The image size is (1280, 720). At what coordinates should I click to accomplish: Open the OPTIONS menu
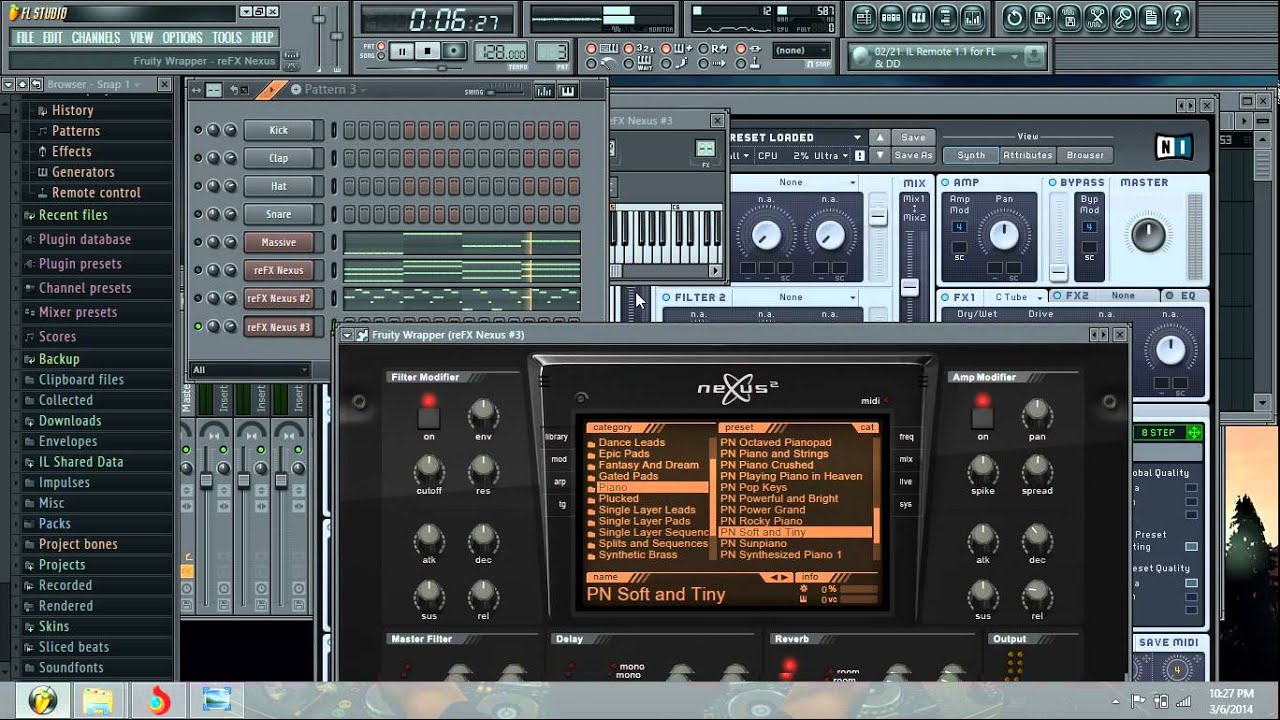pos(182,37)
